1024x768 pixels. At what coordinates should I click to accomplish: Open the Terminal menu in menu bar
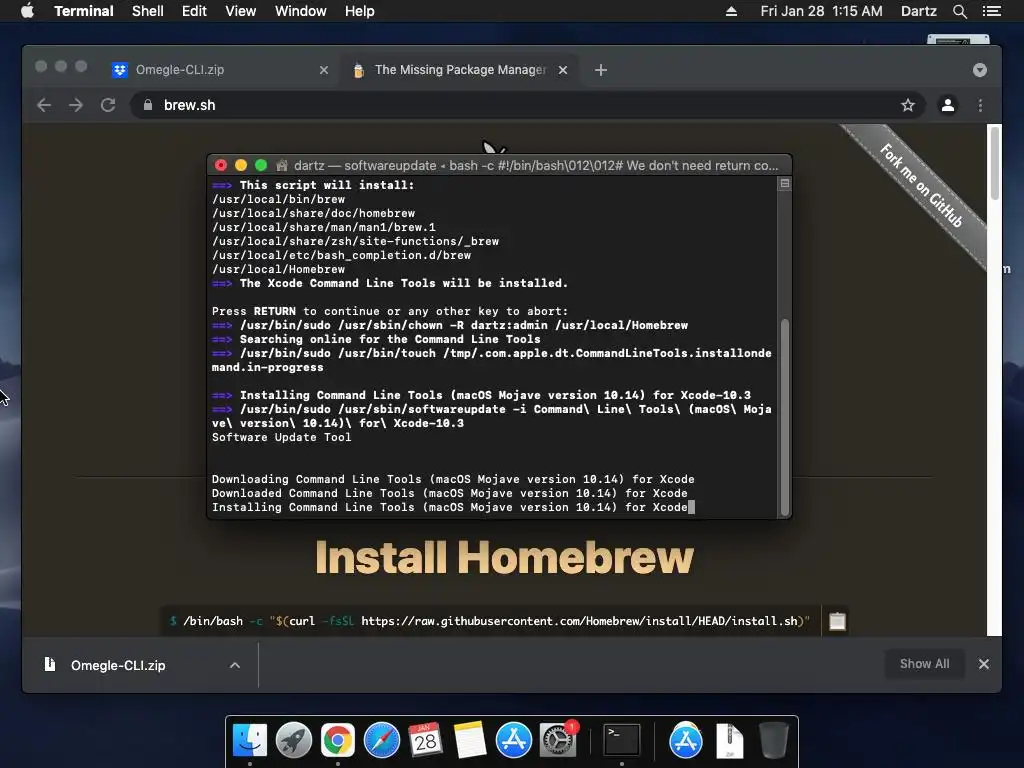[84, 11]
